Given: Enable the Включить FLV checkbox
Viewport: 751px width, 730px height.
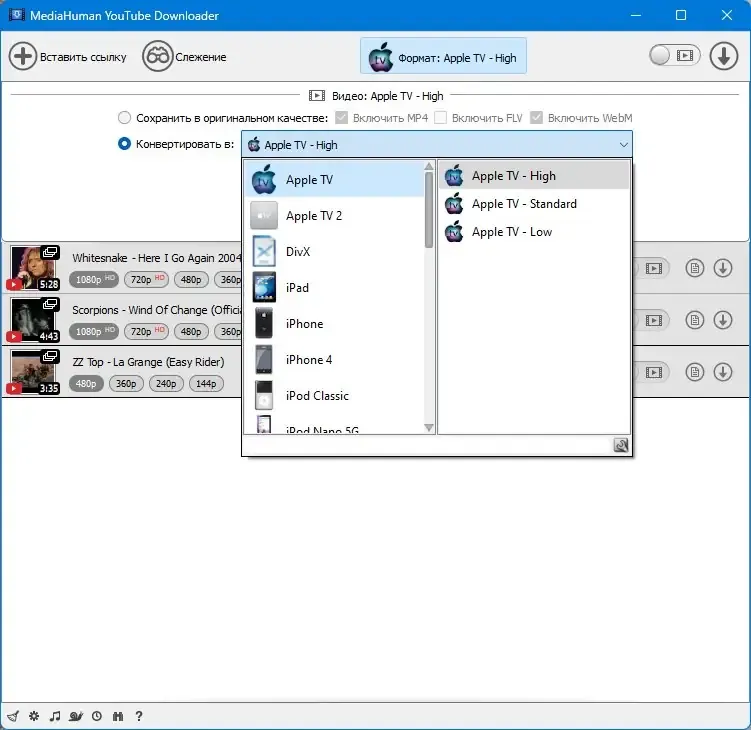Looking at the screenshot, I should tap(440, 117).
